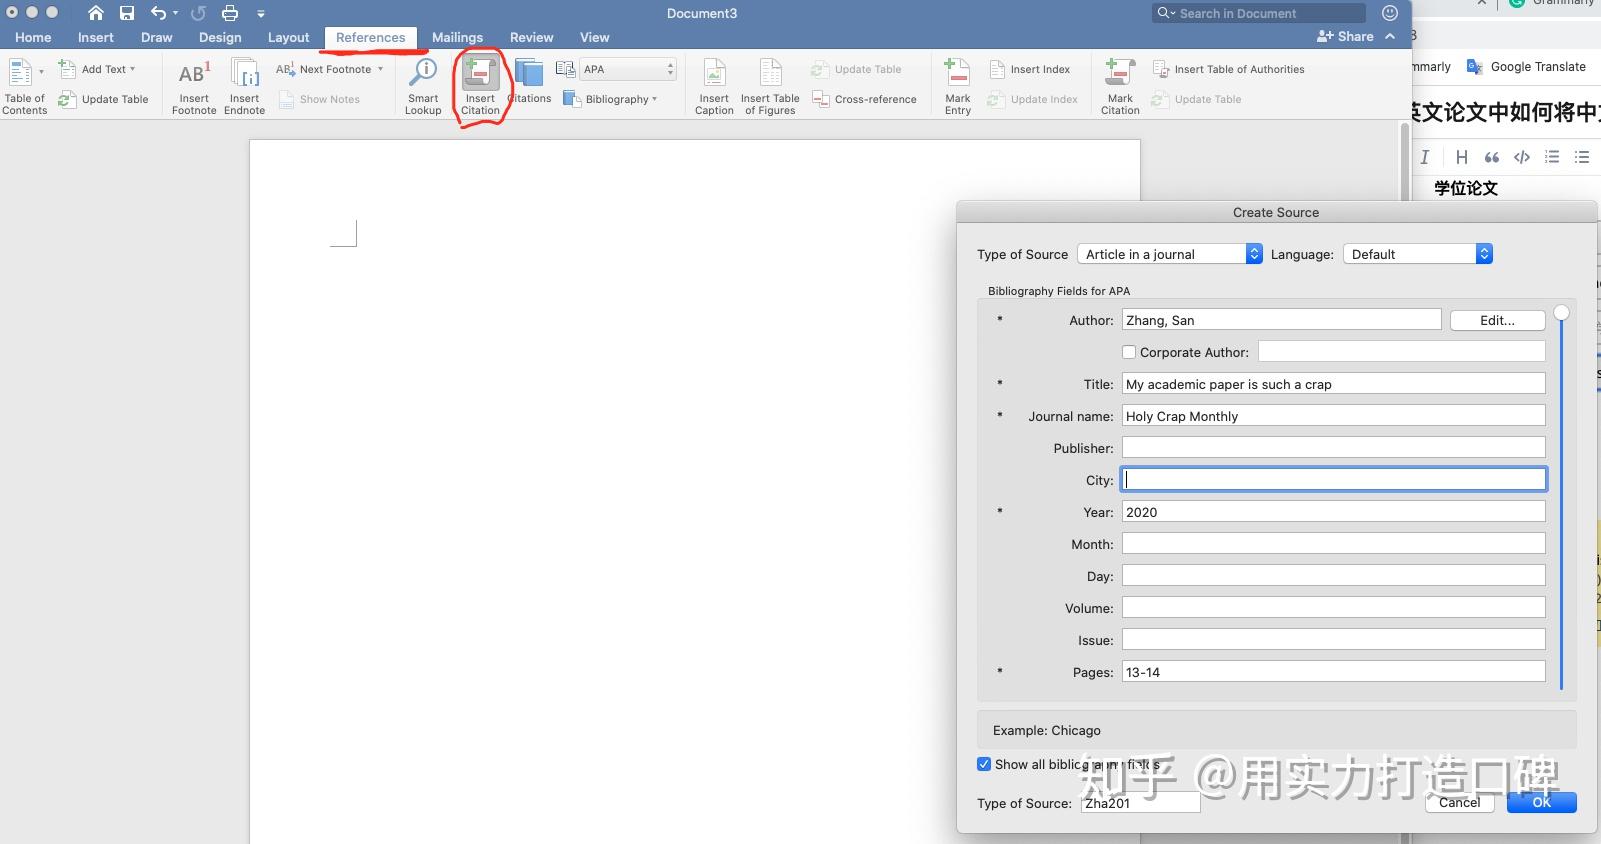The image size is (1601, 844).
Task: Save the document with the disk icon
Action: coord(127,13)
